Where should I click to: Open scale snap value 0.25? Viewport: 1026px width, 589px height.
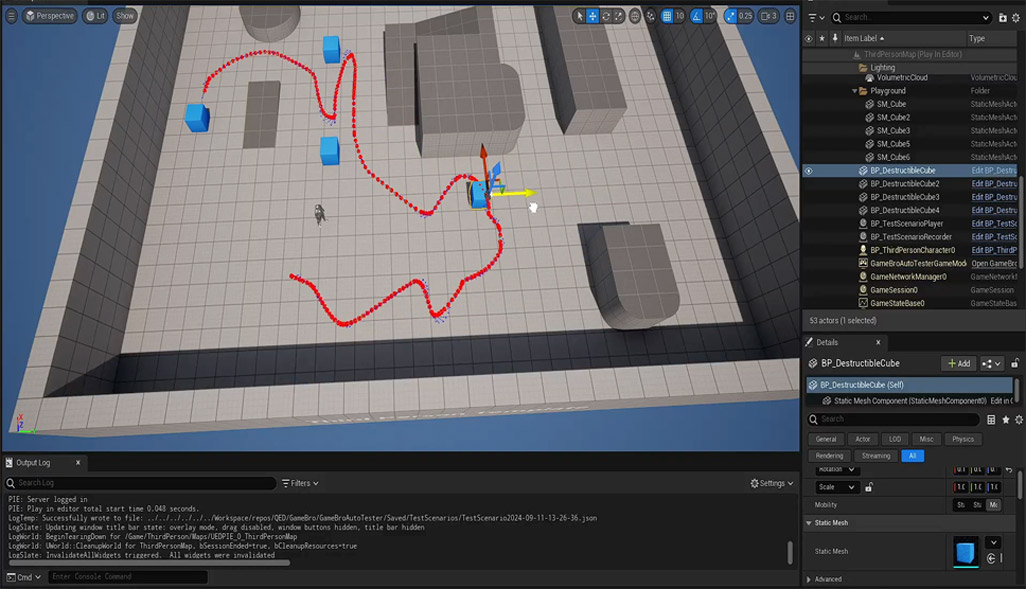[745, 16]
